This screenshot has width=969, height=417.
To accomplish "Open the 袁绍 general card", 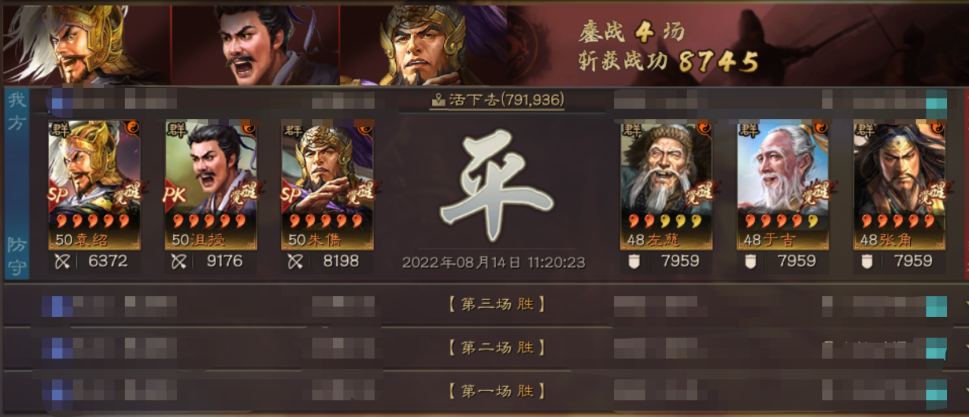I will [95, 185].
